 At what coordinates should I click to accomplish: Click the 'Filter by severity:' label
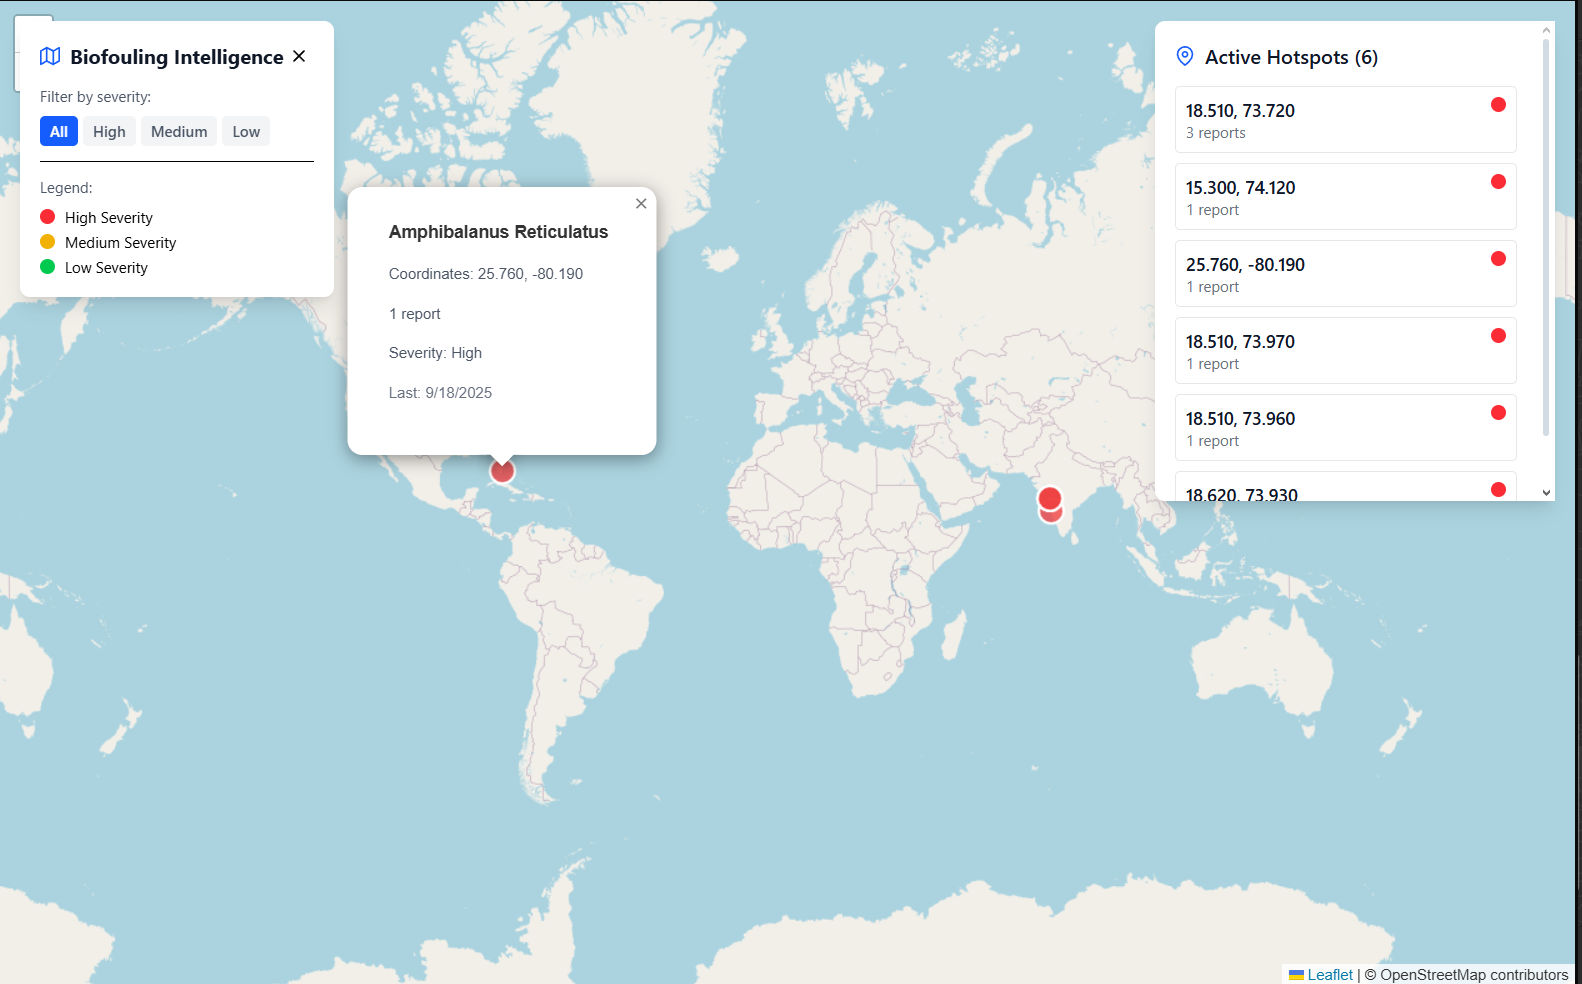pyautogui.click(x=95, y=97)
